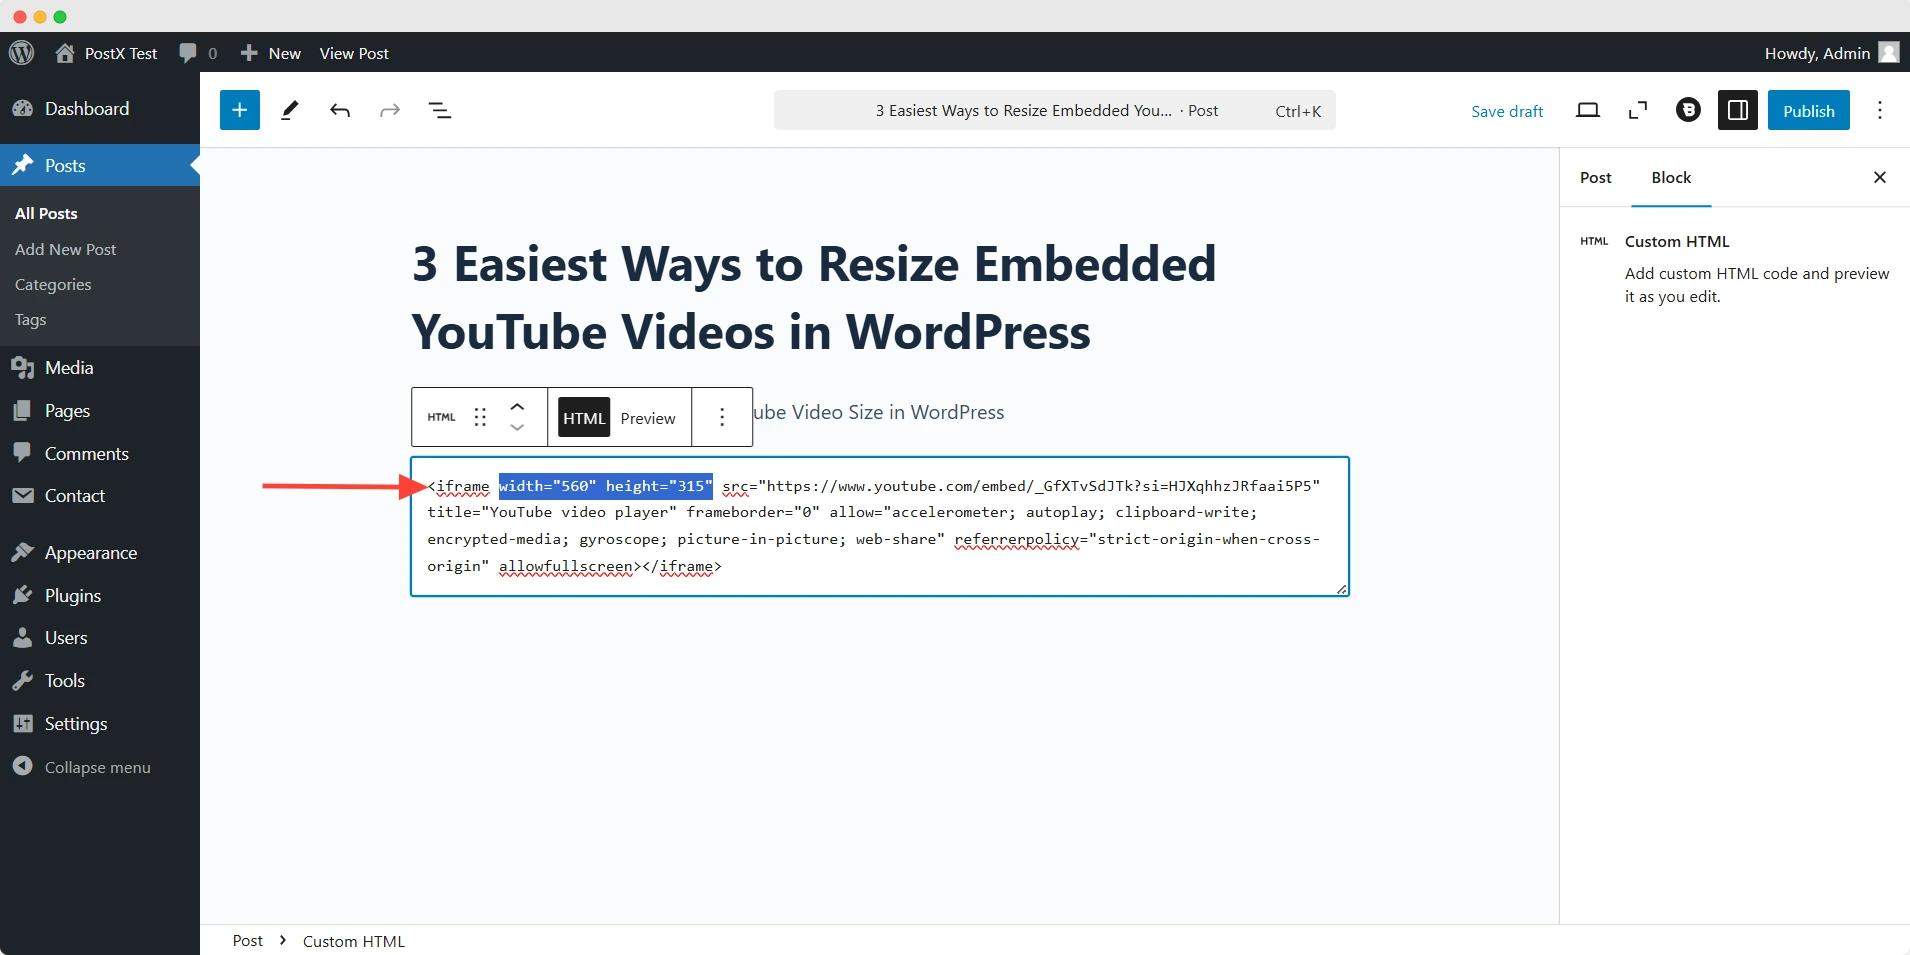Move block up with chevron
The height and width of the screenshot is (955, 1910).
pos(517,406)
